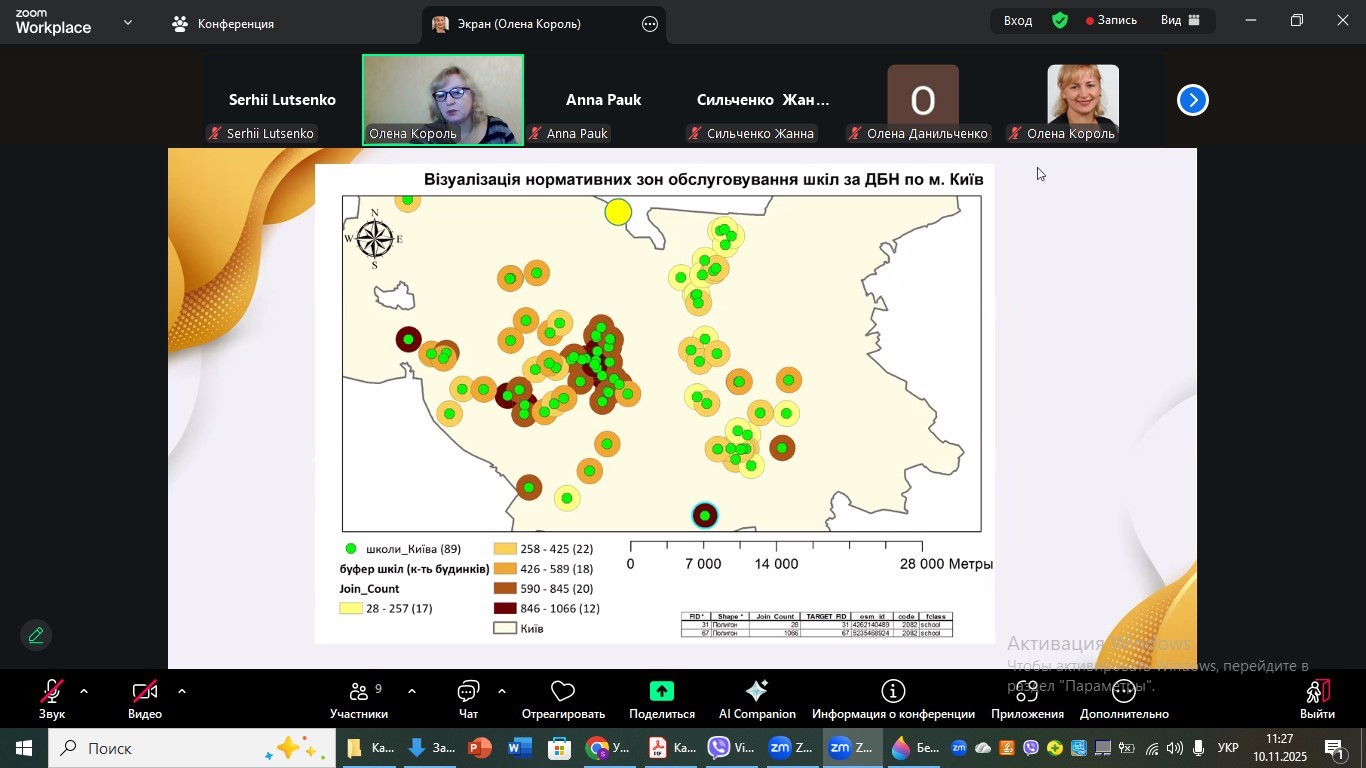Click the green Share screen (Поделиться) icon
This screenshot has width=1366, height=768.
tap(661, 692)
